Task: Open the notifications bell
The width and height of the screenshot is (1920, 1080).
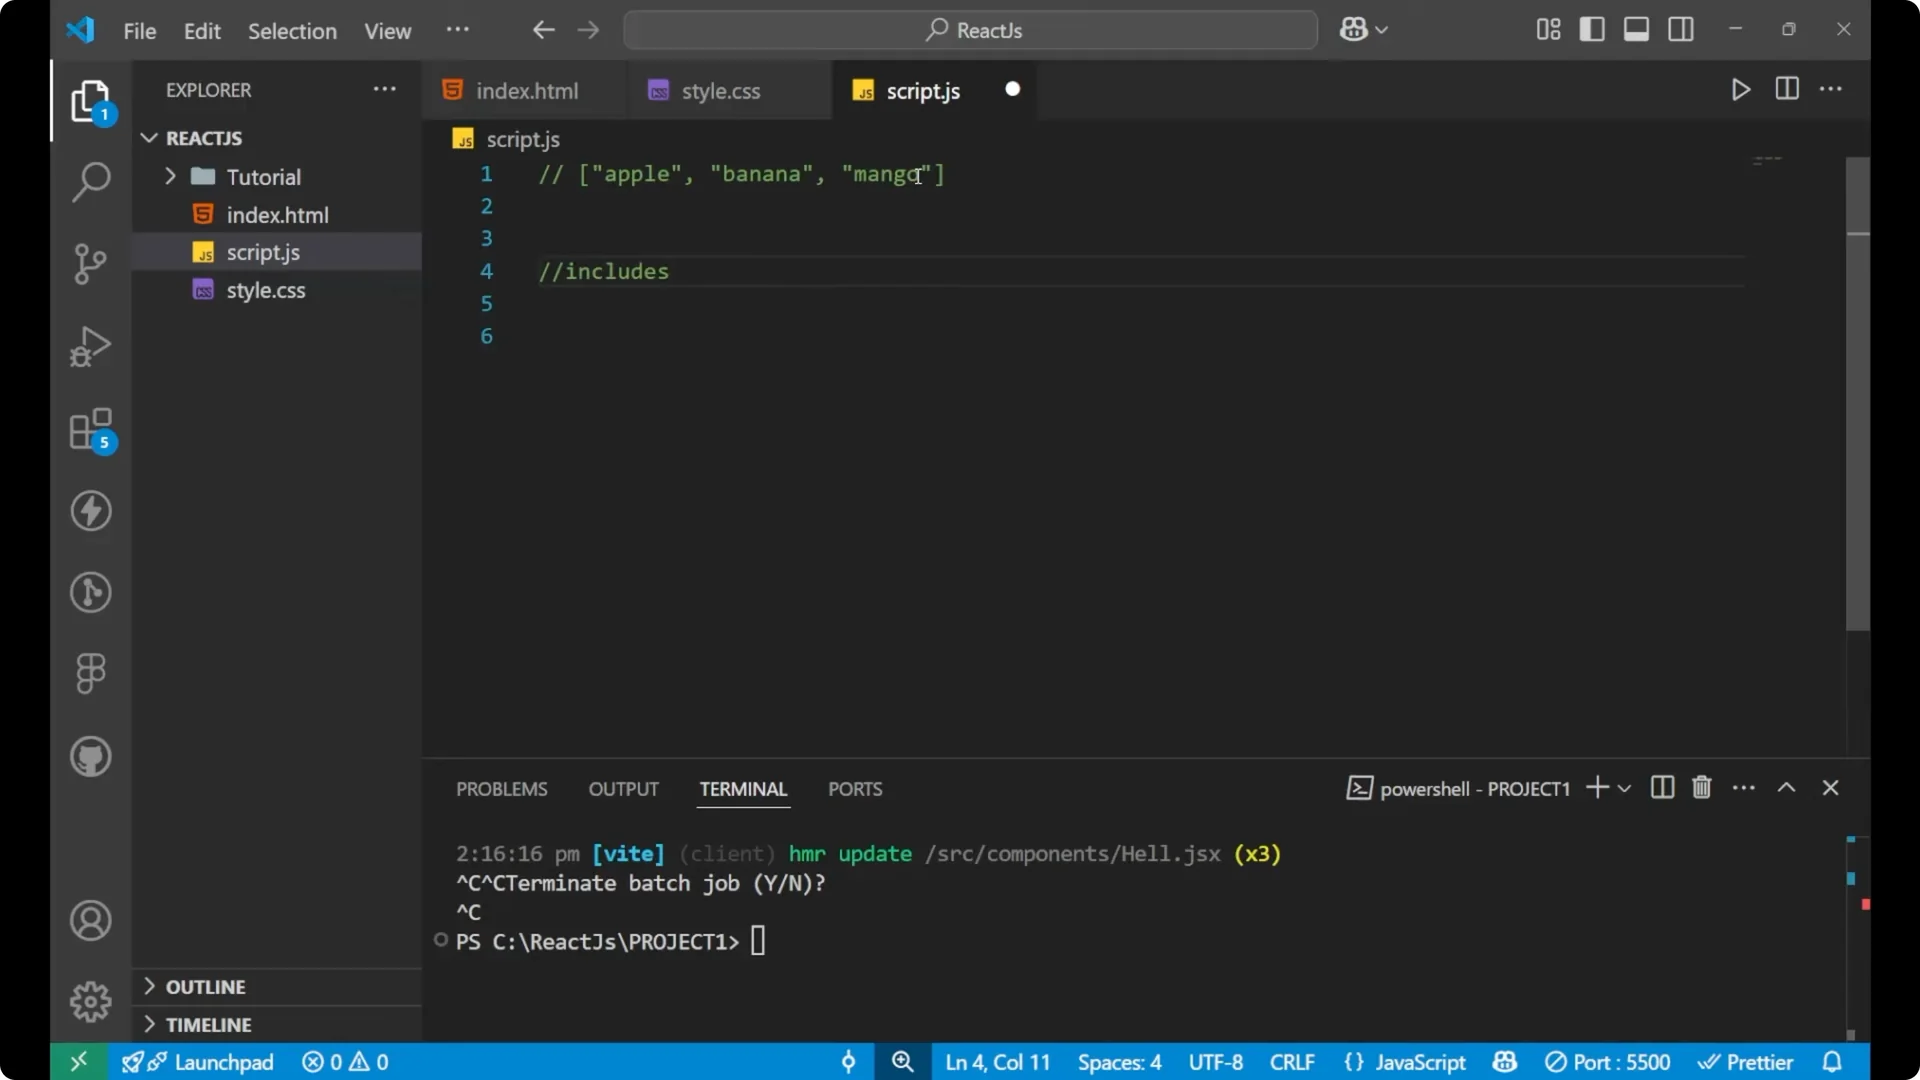Action: (x=1834, y=1062)
